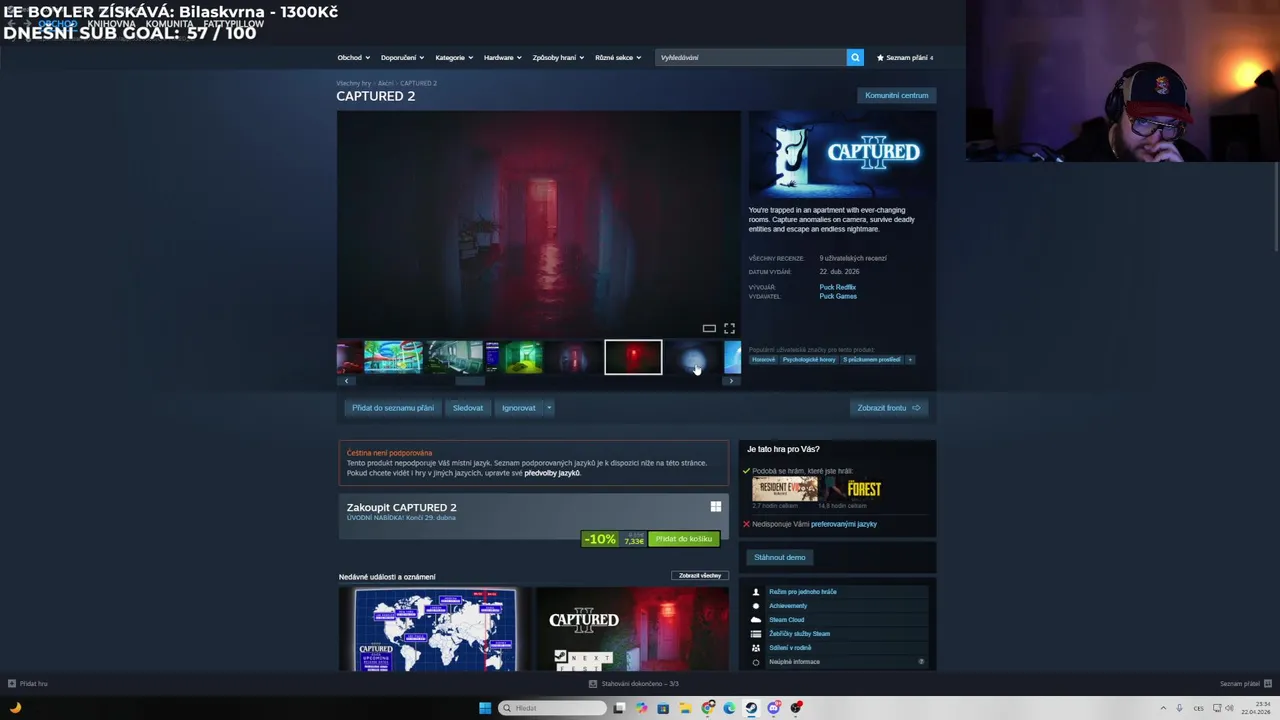Image resolution: width=1280 pixels, height=720 pixels.
Task: Open Windows Start menu
Action: click(x=485, y=708)
